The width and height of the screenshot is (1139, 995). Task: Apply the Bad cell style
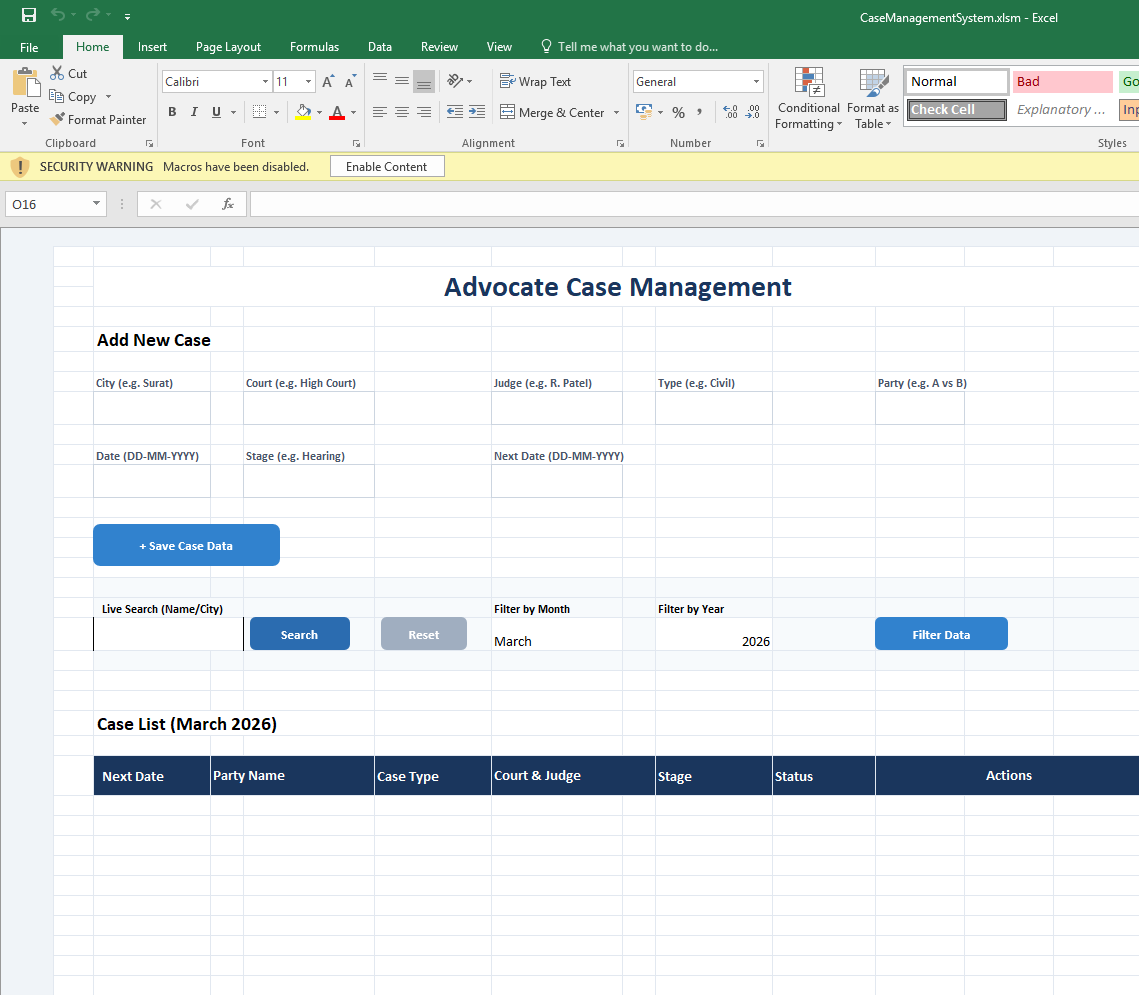coord(1063,81)
